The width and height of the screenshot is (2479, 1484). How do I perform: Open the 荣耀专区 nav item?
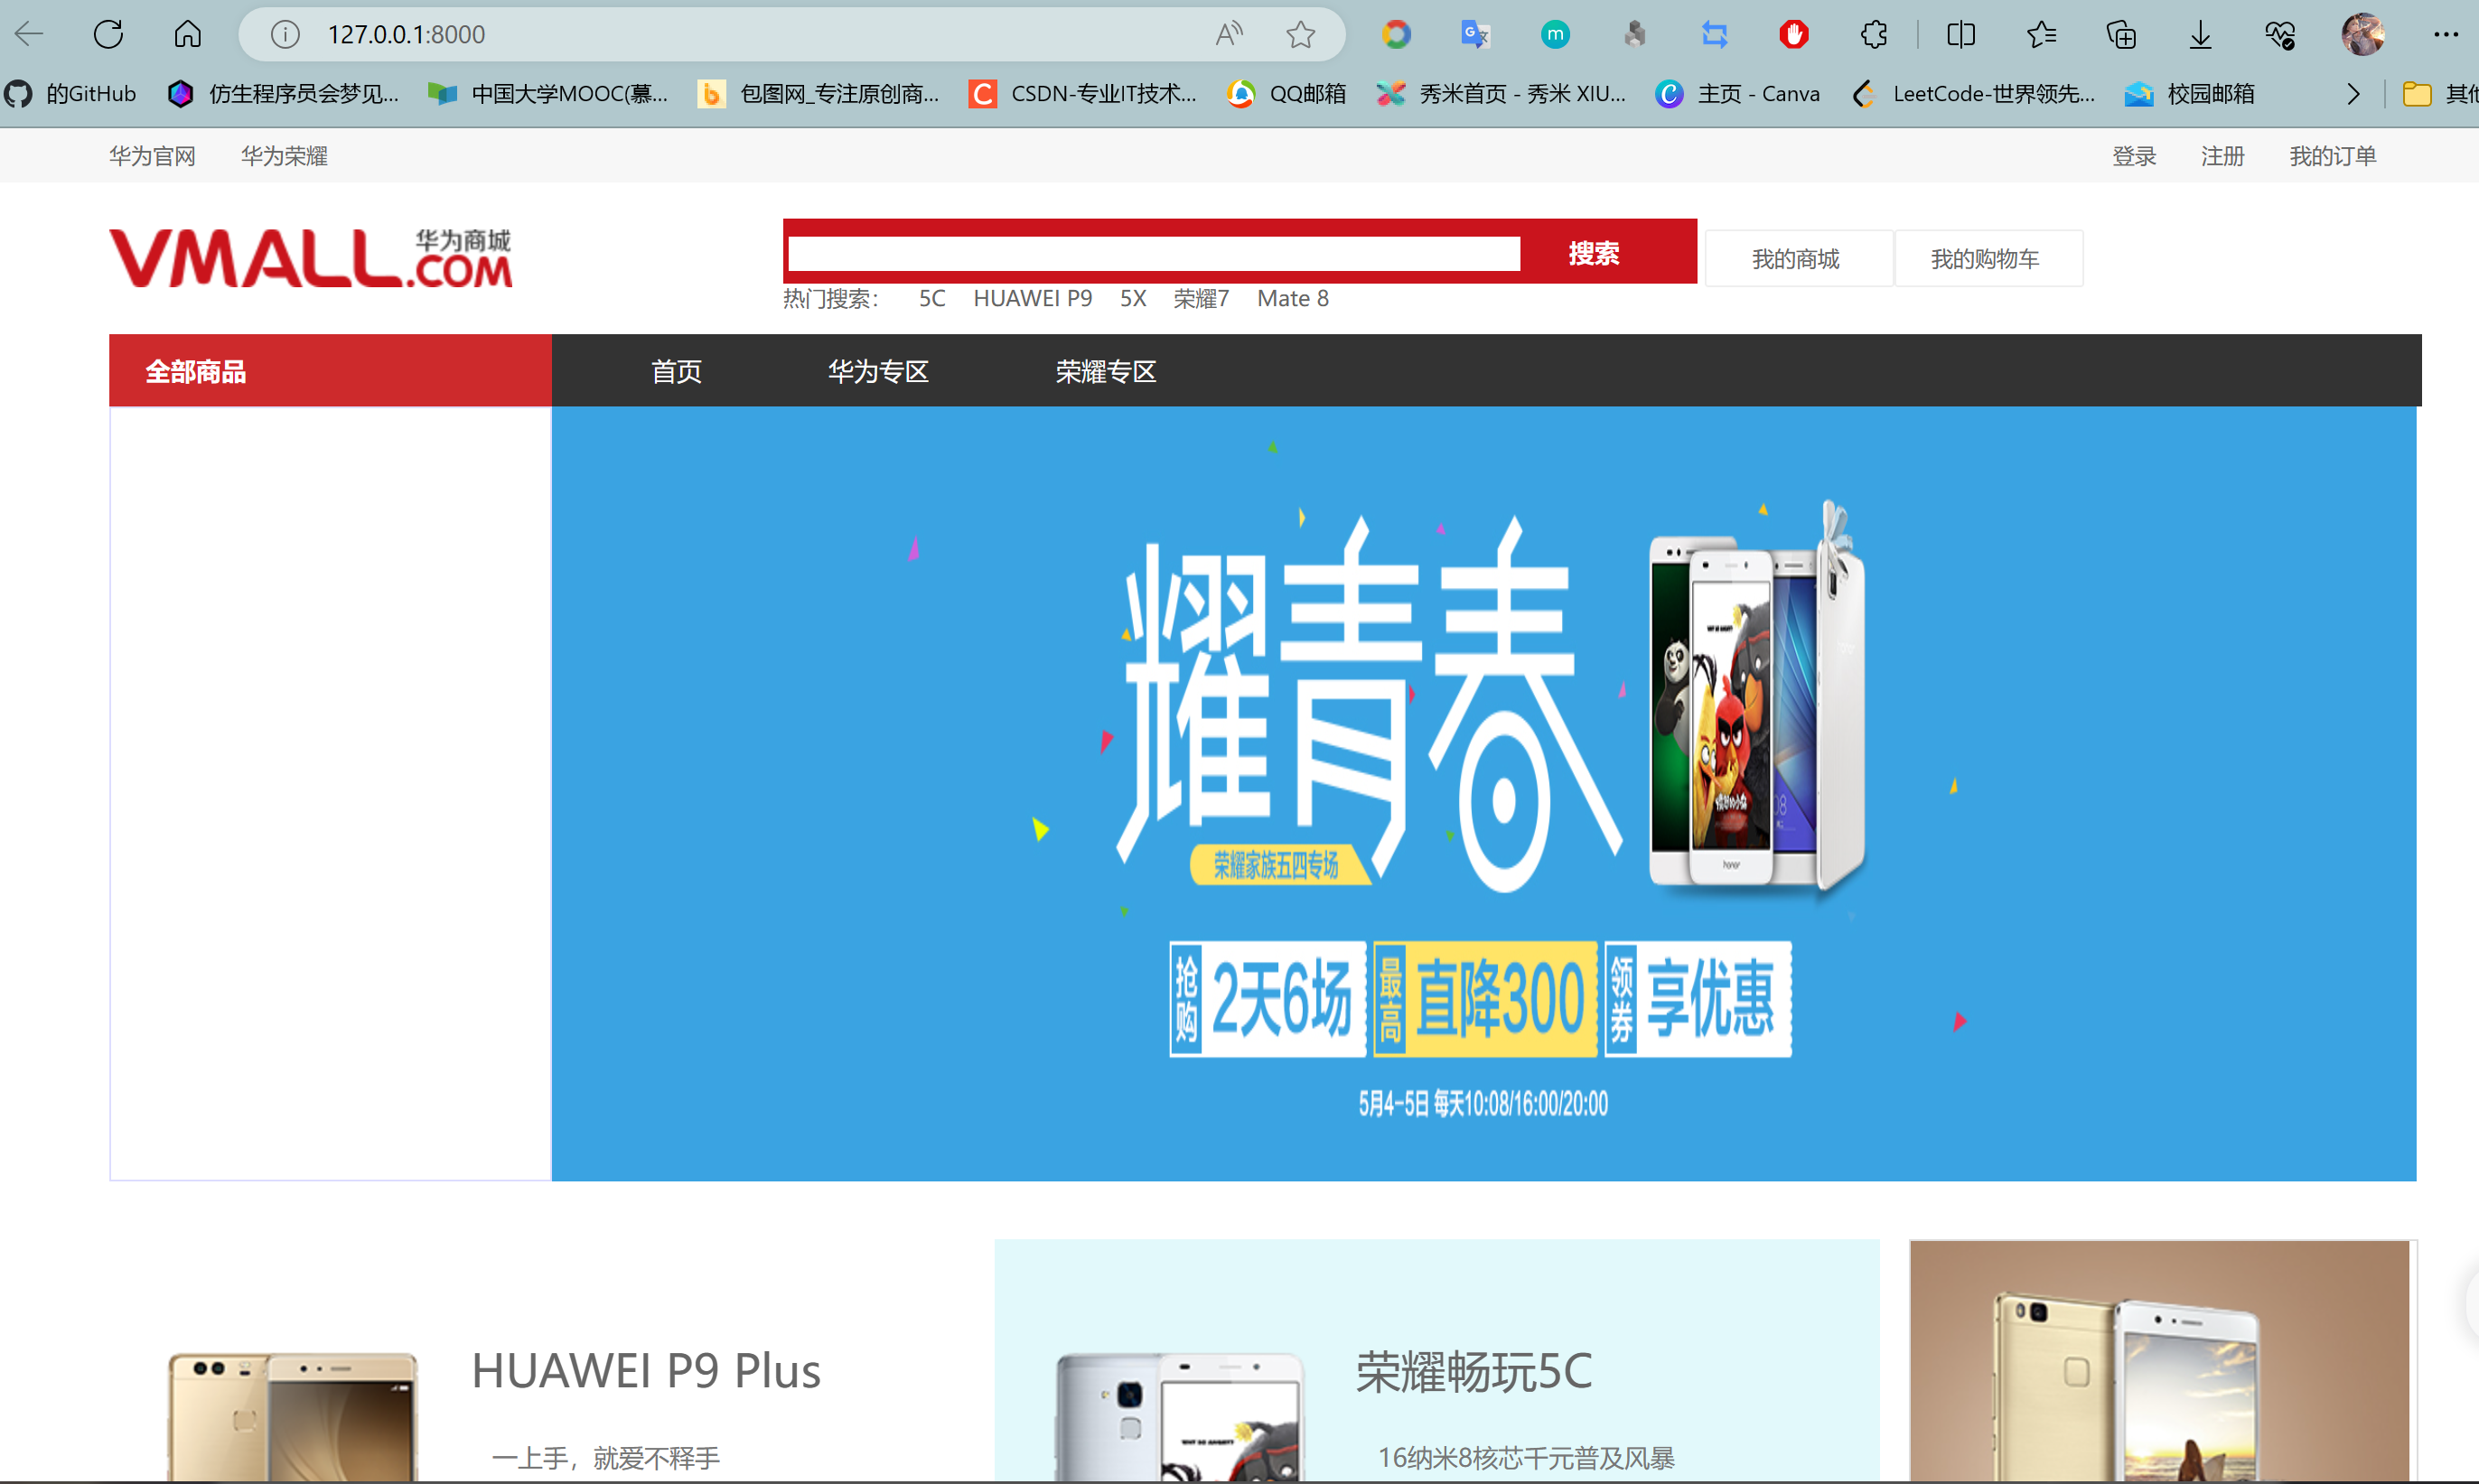click(x=1106, y=371)
